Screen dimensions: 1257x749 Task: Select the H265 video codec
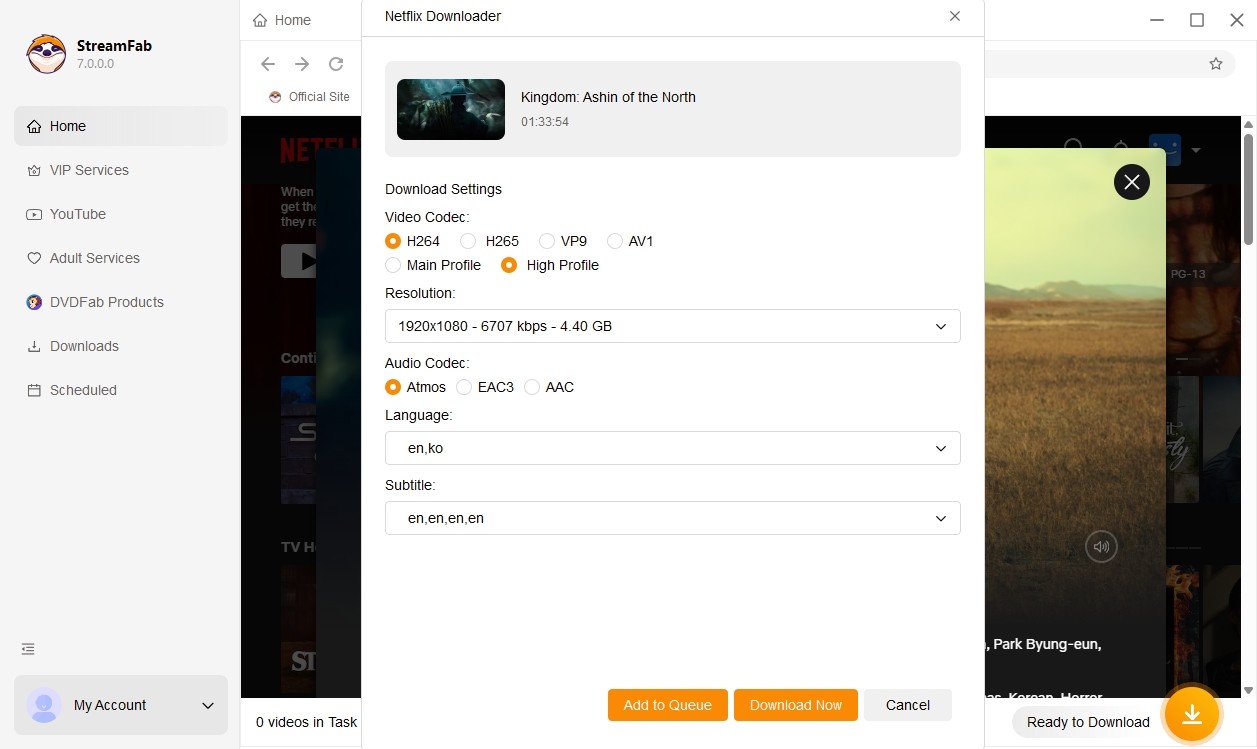coord(468,241)
